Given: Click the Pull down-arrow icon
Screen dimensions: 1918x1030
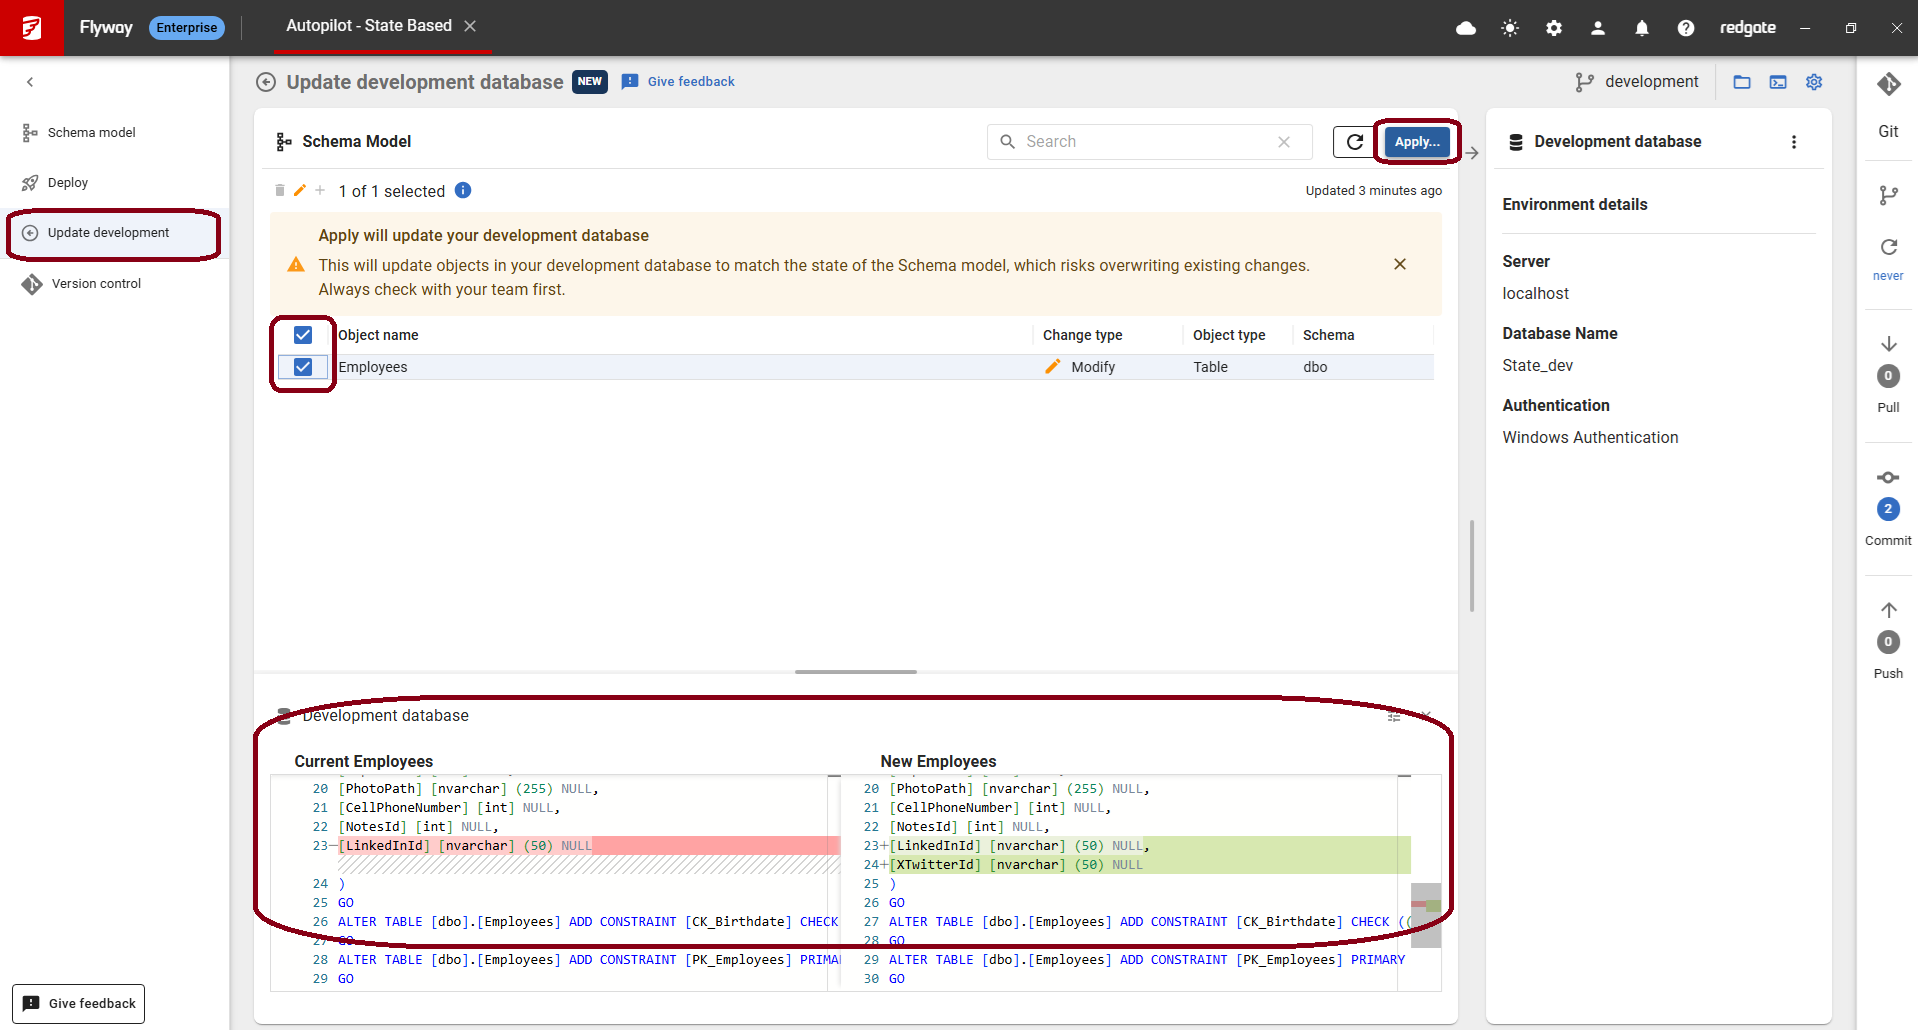Looking at the screenshot, I should [1888, 344].
